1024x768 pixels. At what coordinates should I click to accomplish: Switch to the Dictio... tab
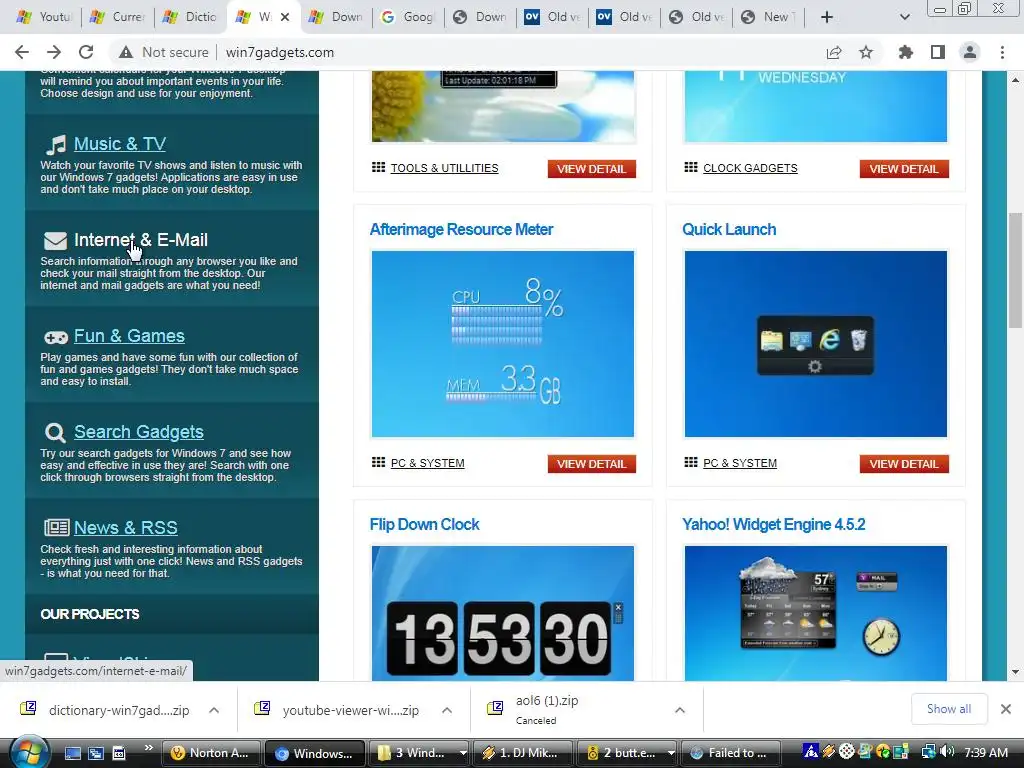tap(191, 17)
